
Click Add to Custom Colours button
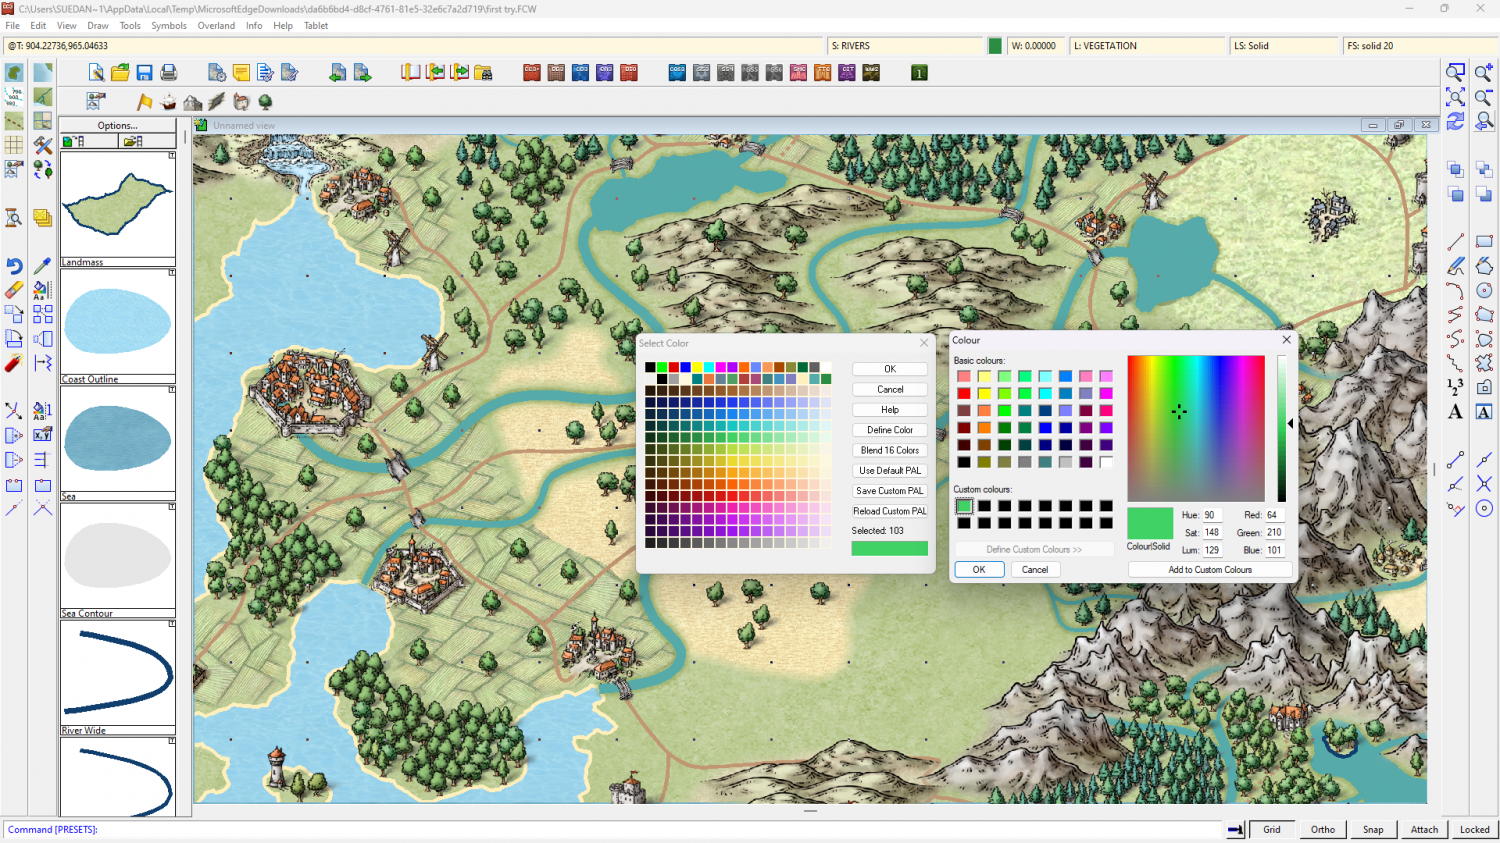[x=1210, y=570]
